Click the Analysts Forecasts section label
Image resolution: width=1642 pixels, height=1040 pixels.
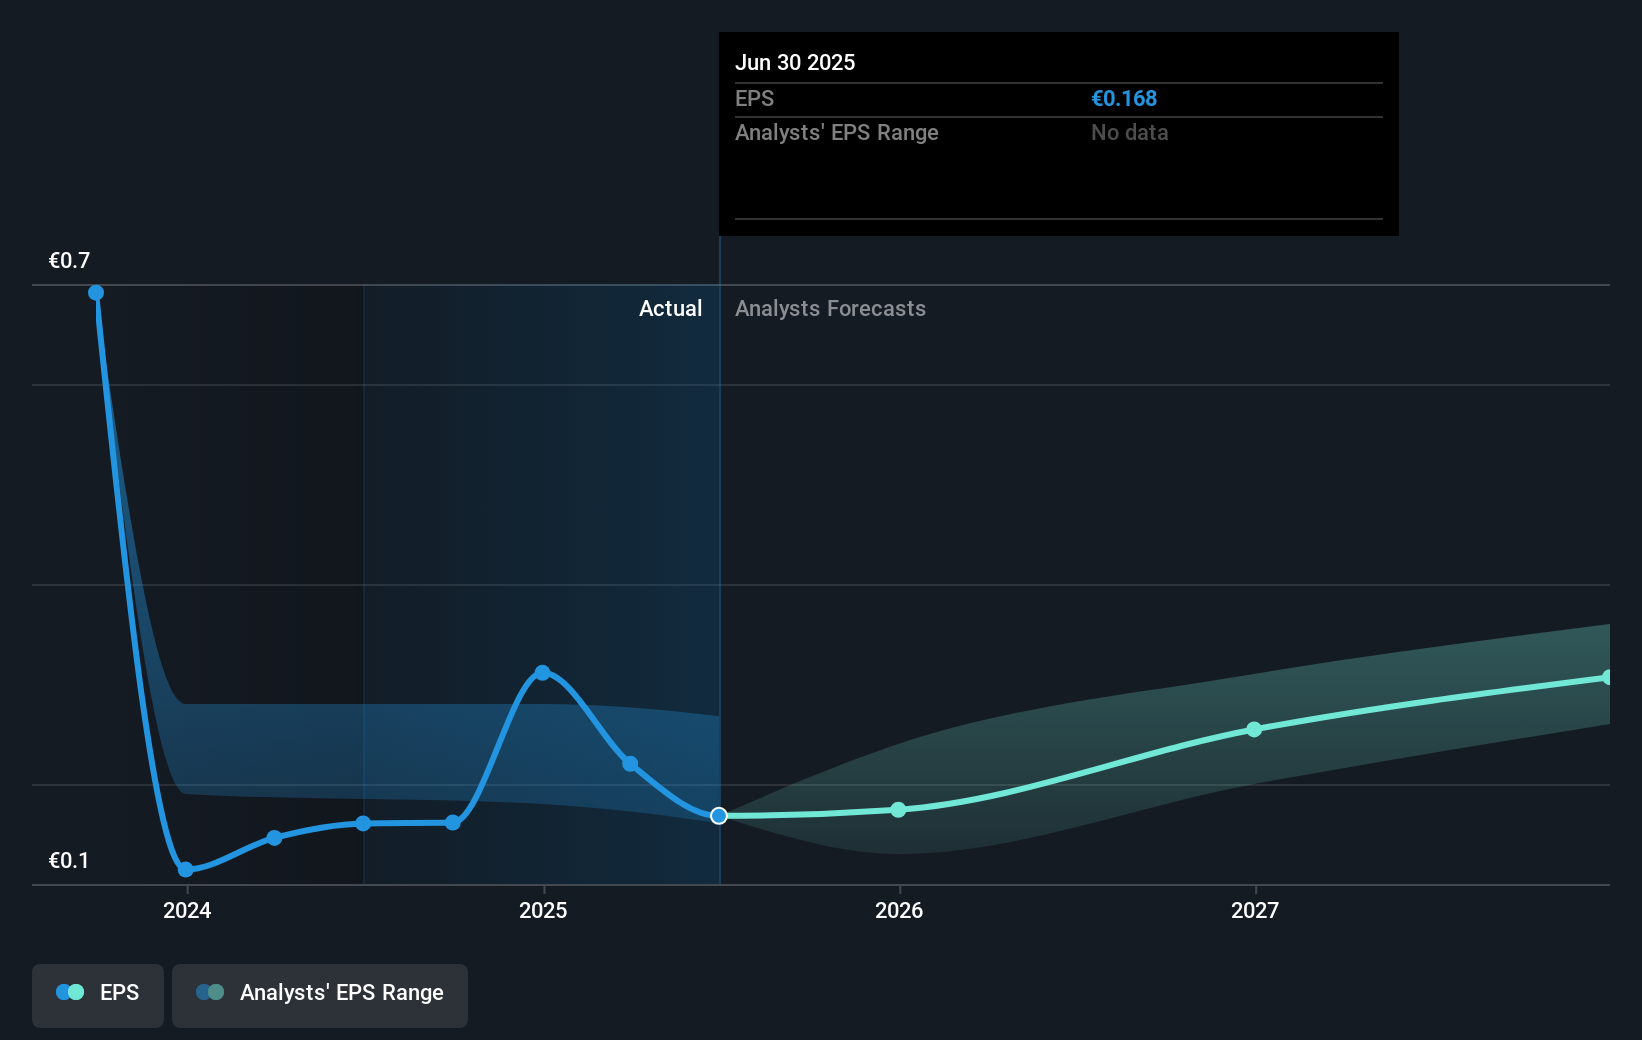point(830,309)
